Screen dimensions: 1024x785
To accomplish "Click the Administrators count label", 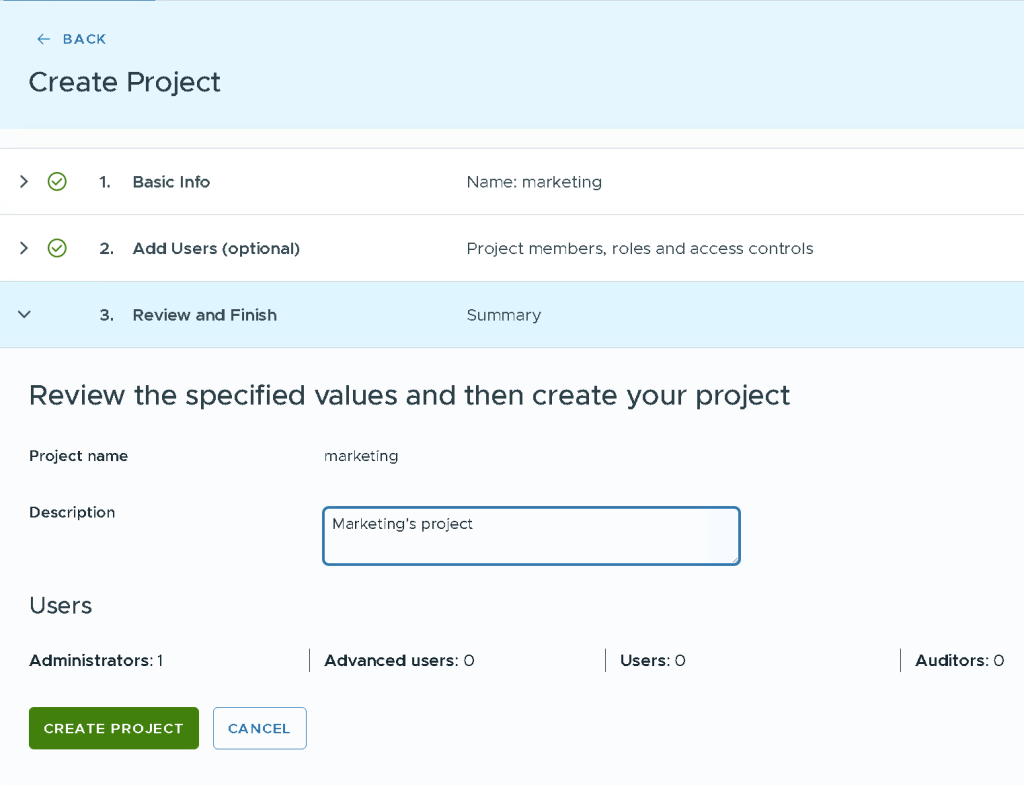I will [x=96, y=661].
